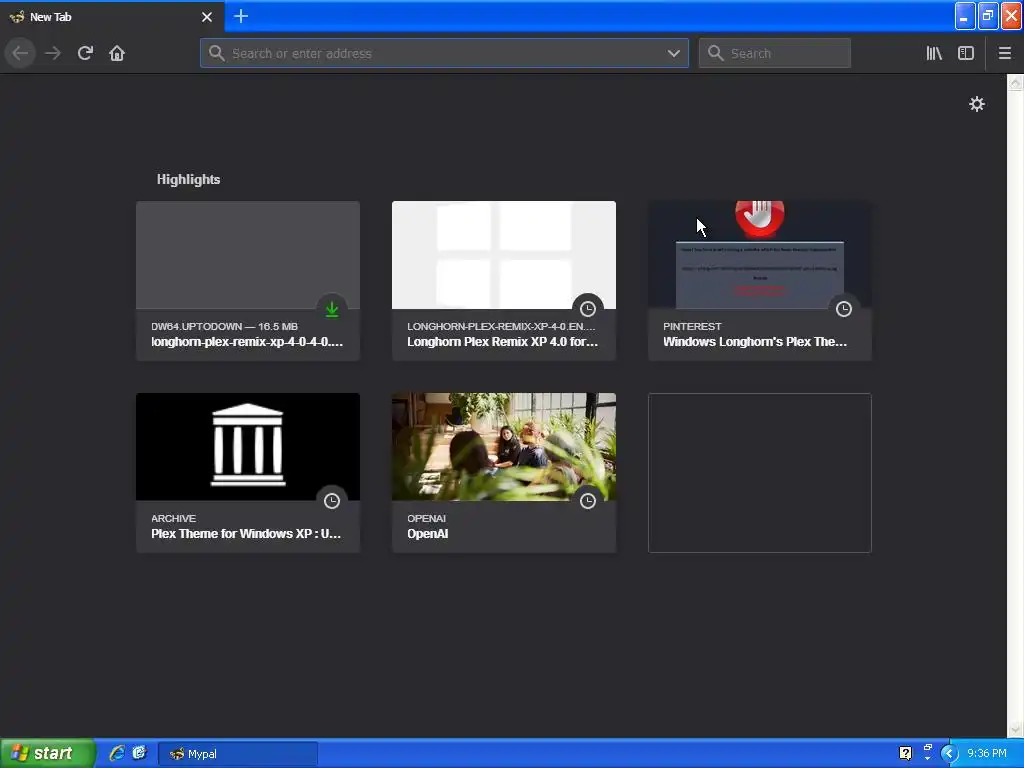1024x768 pixels.
Task: Click the help question mark tray icon
Action: [x=905, y=753]
